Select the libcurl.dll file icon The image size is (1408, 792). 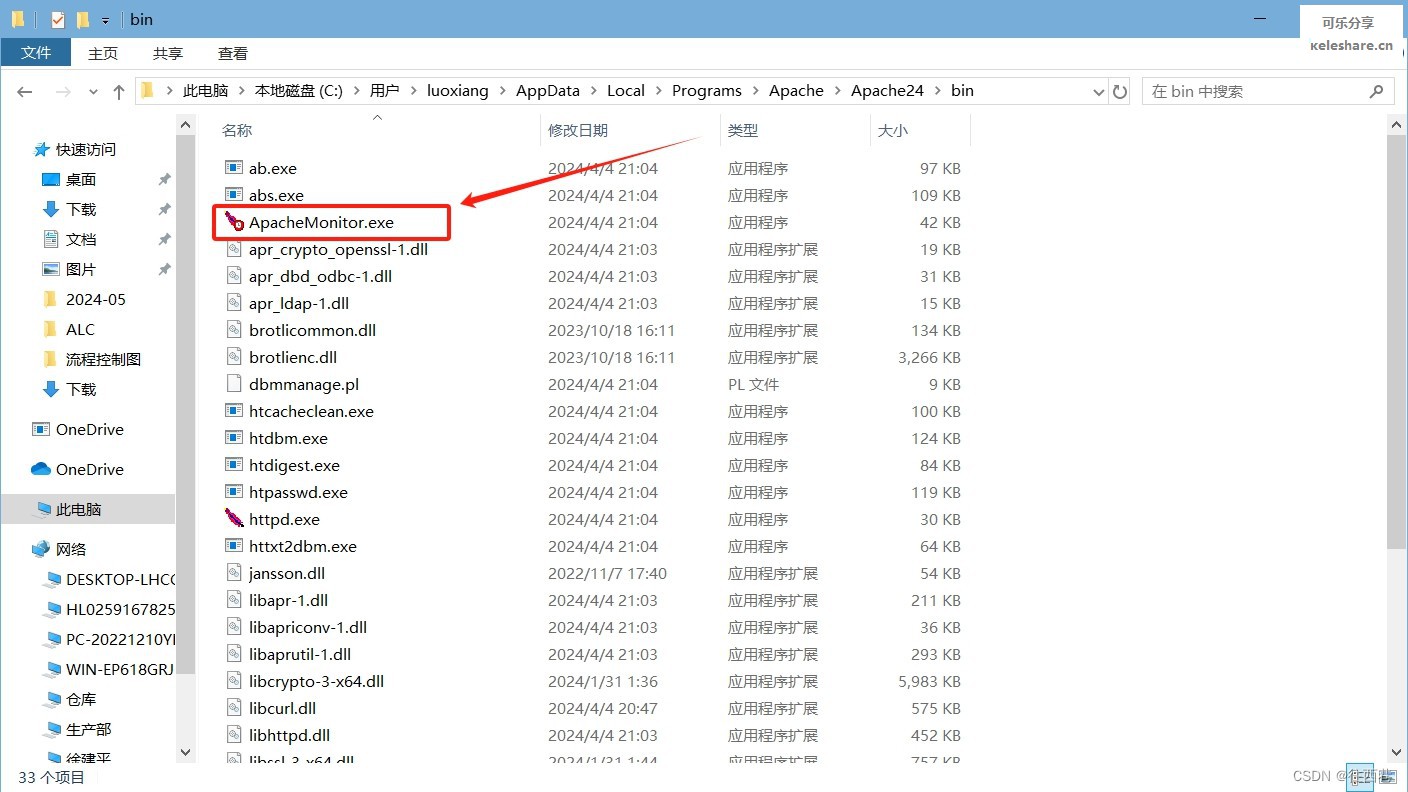[x=234, y=708]
